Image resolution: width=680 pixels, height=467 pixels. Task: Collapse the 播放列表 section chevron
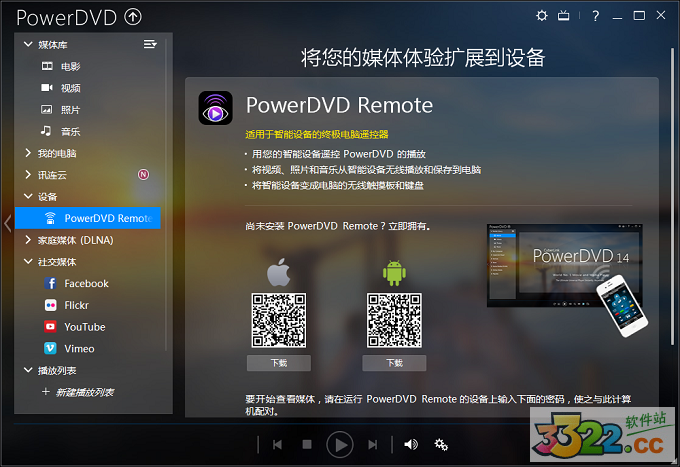[28, 370]
